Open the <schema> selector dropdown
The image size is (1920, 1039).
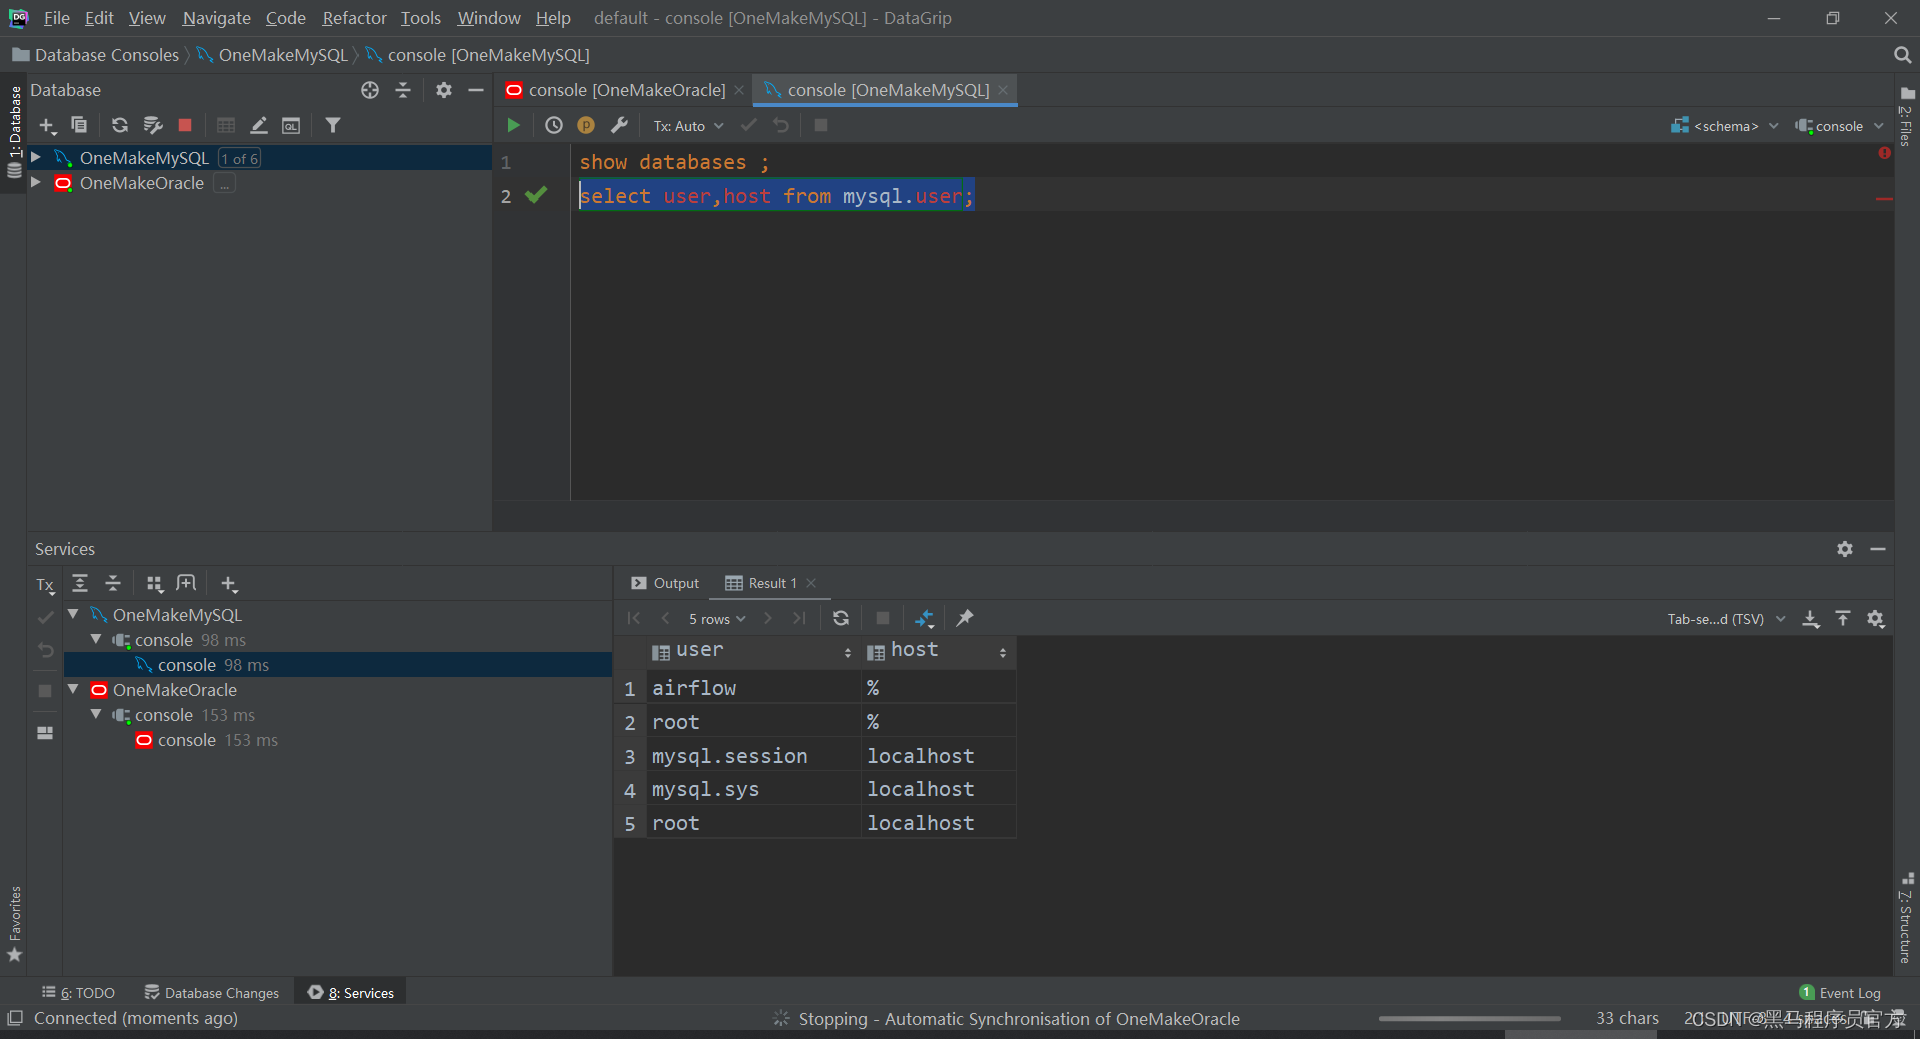[1724, 126]
